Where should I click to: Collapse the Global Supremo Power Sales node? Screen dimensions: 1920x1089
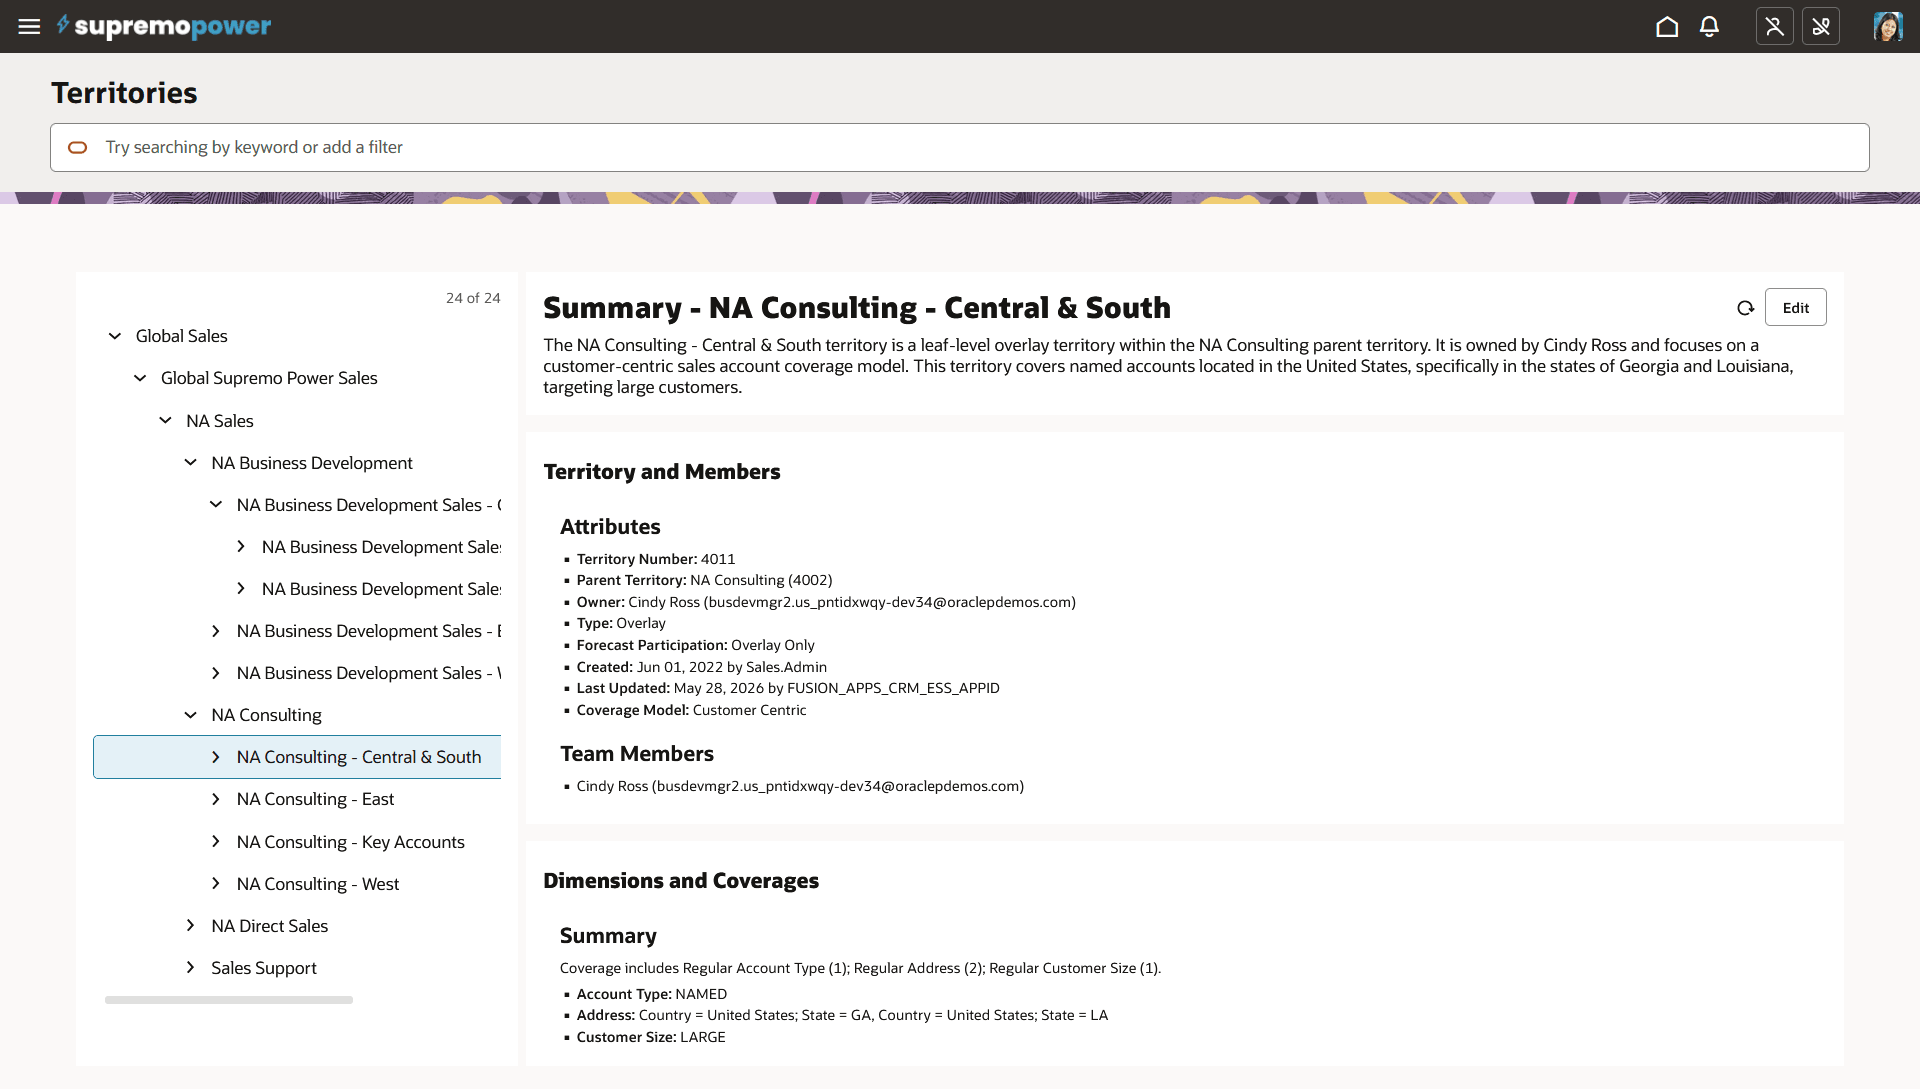[140, 378]
